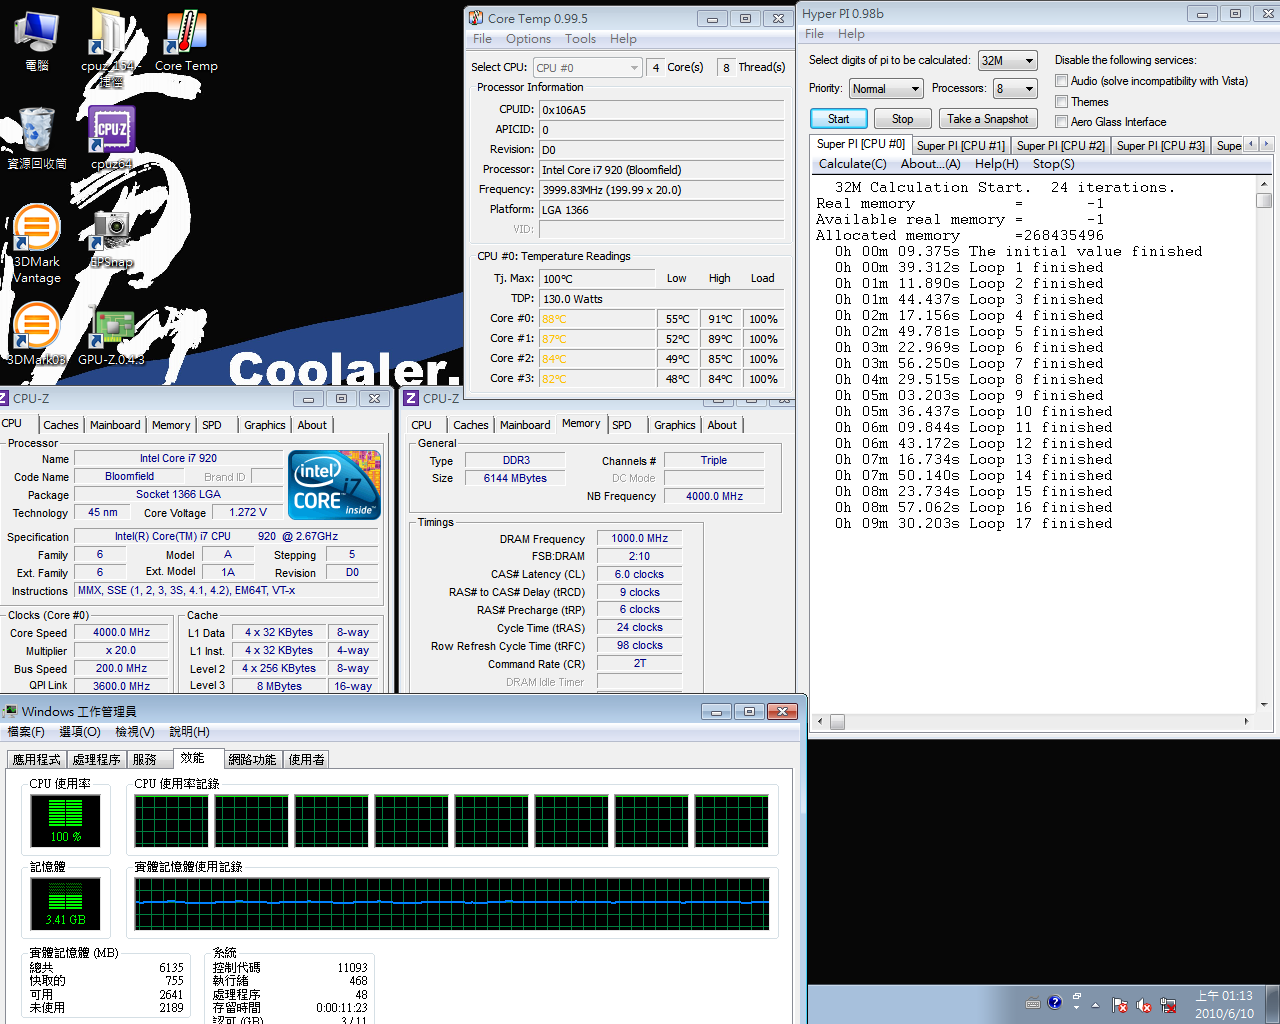Screen dimensions: 1280x1024
Task: Click Take a Snapshot button
Action: 987,119
